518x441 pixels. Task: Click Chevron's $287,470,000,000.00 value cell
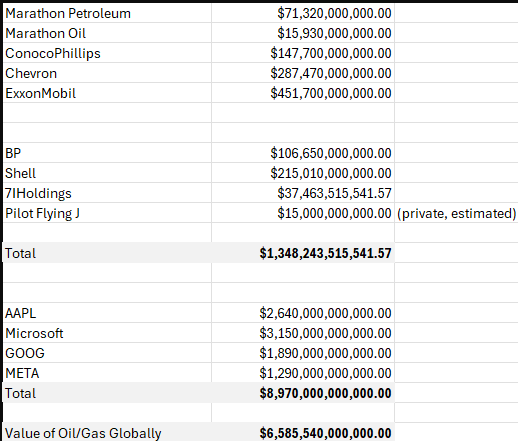point(303,73)
